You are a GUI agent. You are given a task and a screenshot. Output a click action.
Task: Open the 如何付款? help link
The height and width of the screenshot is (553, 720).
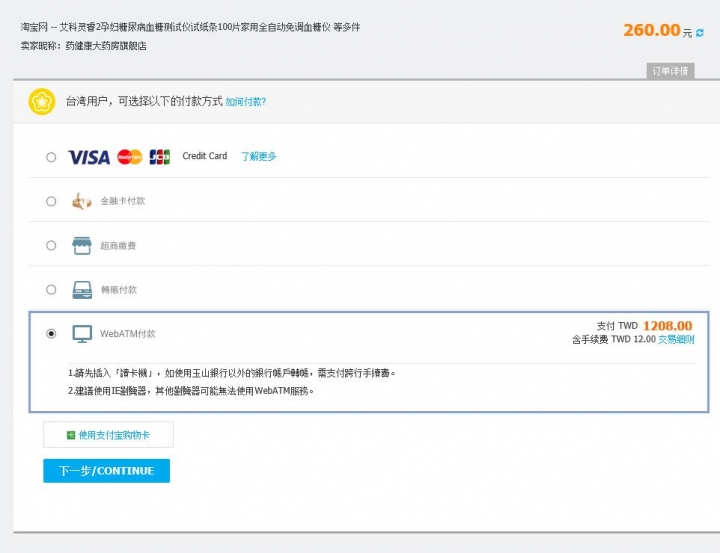246,102
